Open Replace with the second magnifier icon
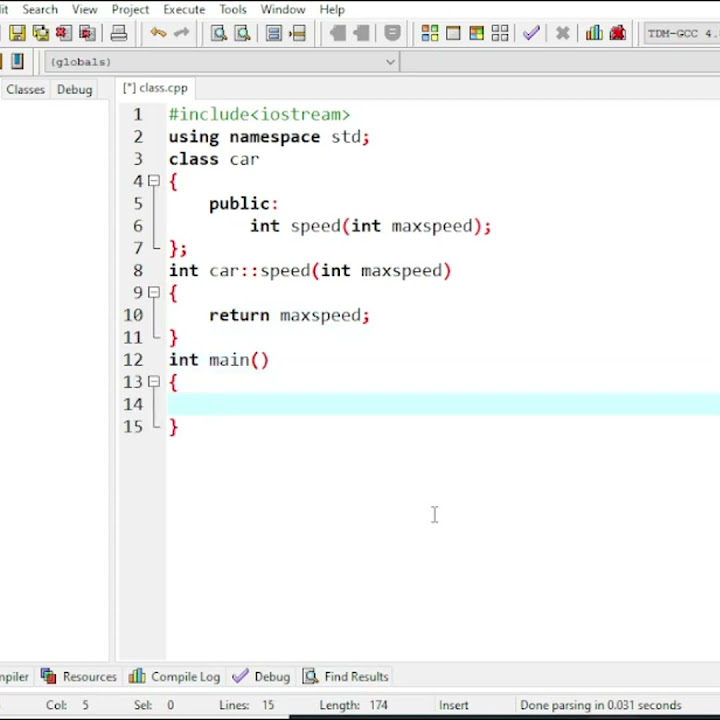 coord(242,33)
